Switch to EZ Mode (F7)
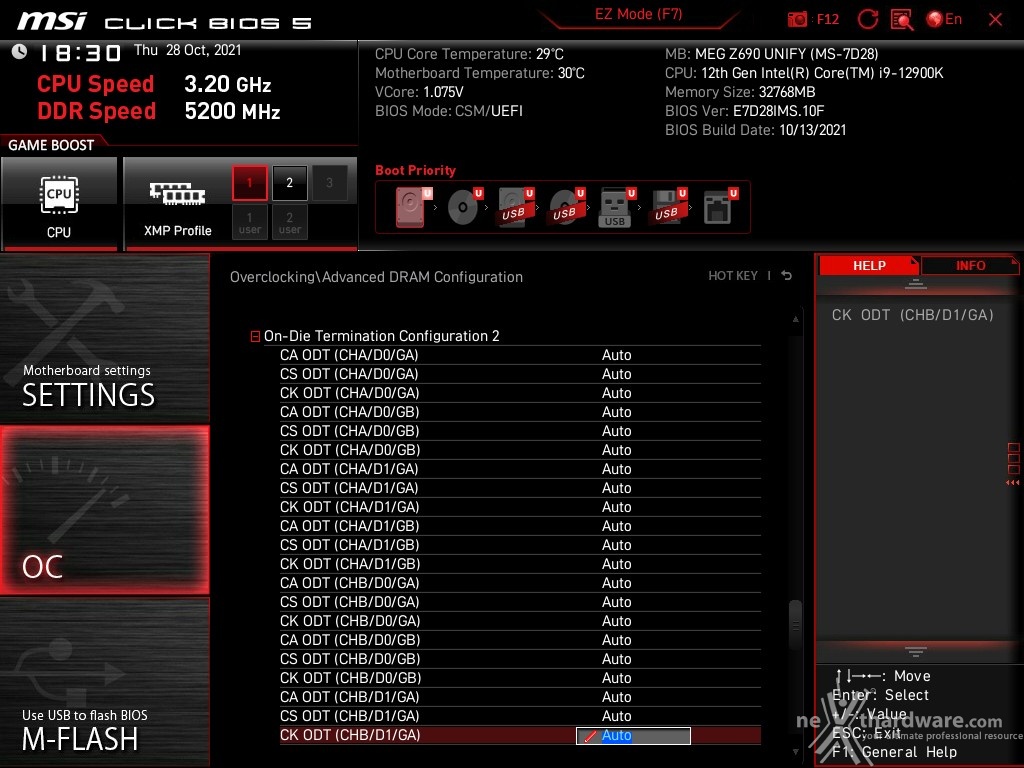Image resolution: width=1024 pixels, height=768 pixels. (x=638, y=14)
